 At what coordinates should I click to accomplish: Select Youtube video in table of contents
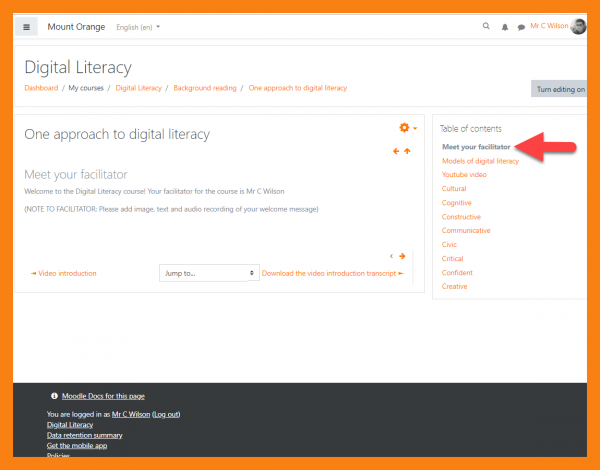click(x=464, y=175)
